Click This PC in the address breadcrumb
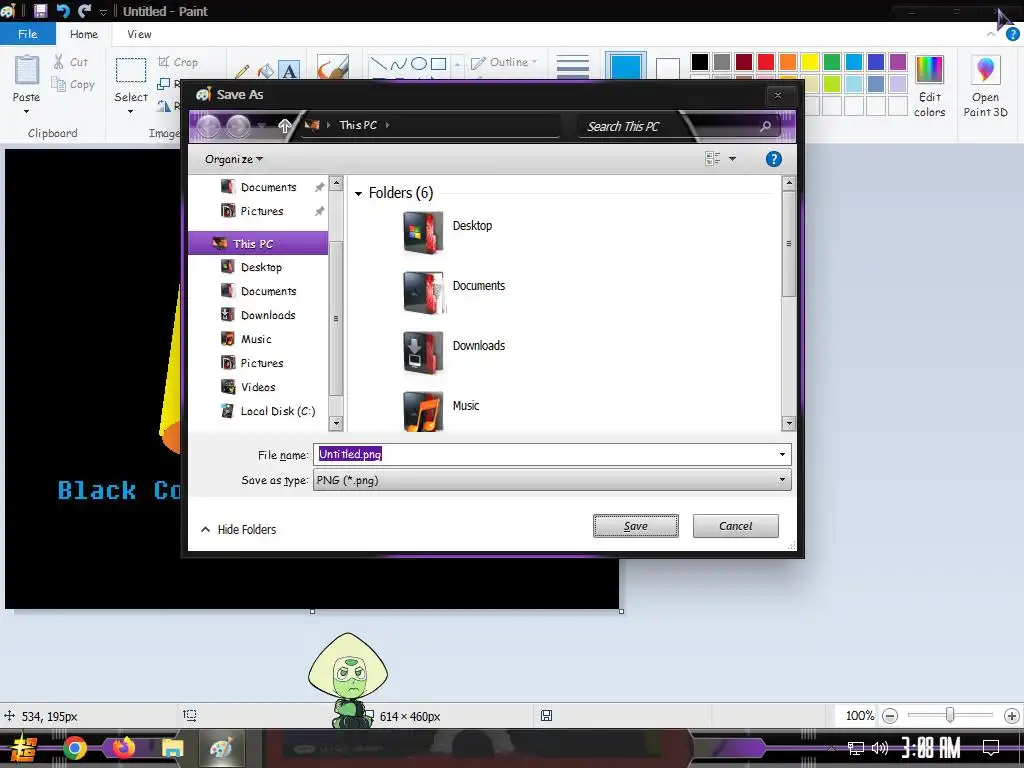 tap(358, 125)
